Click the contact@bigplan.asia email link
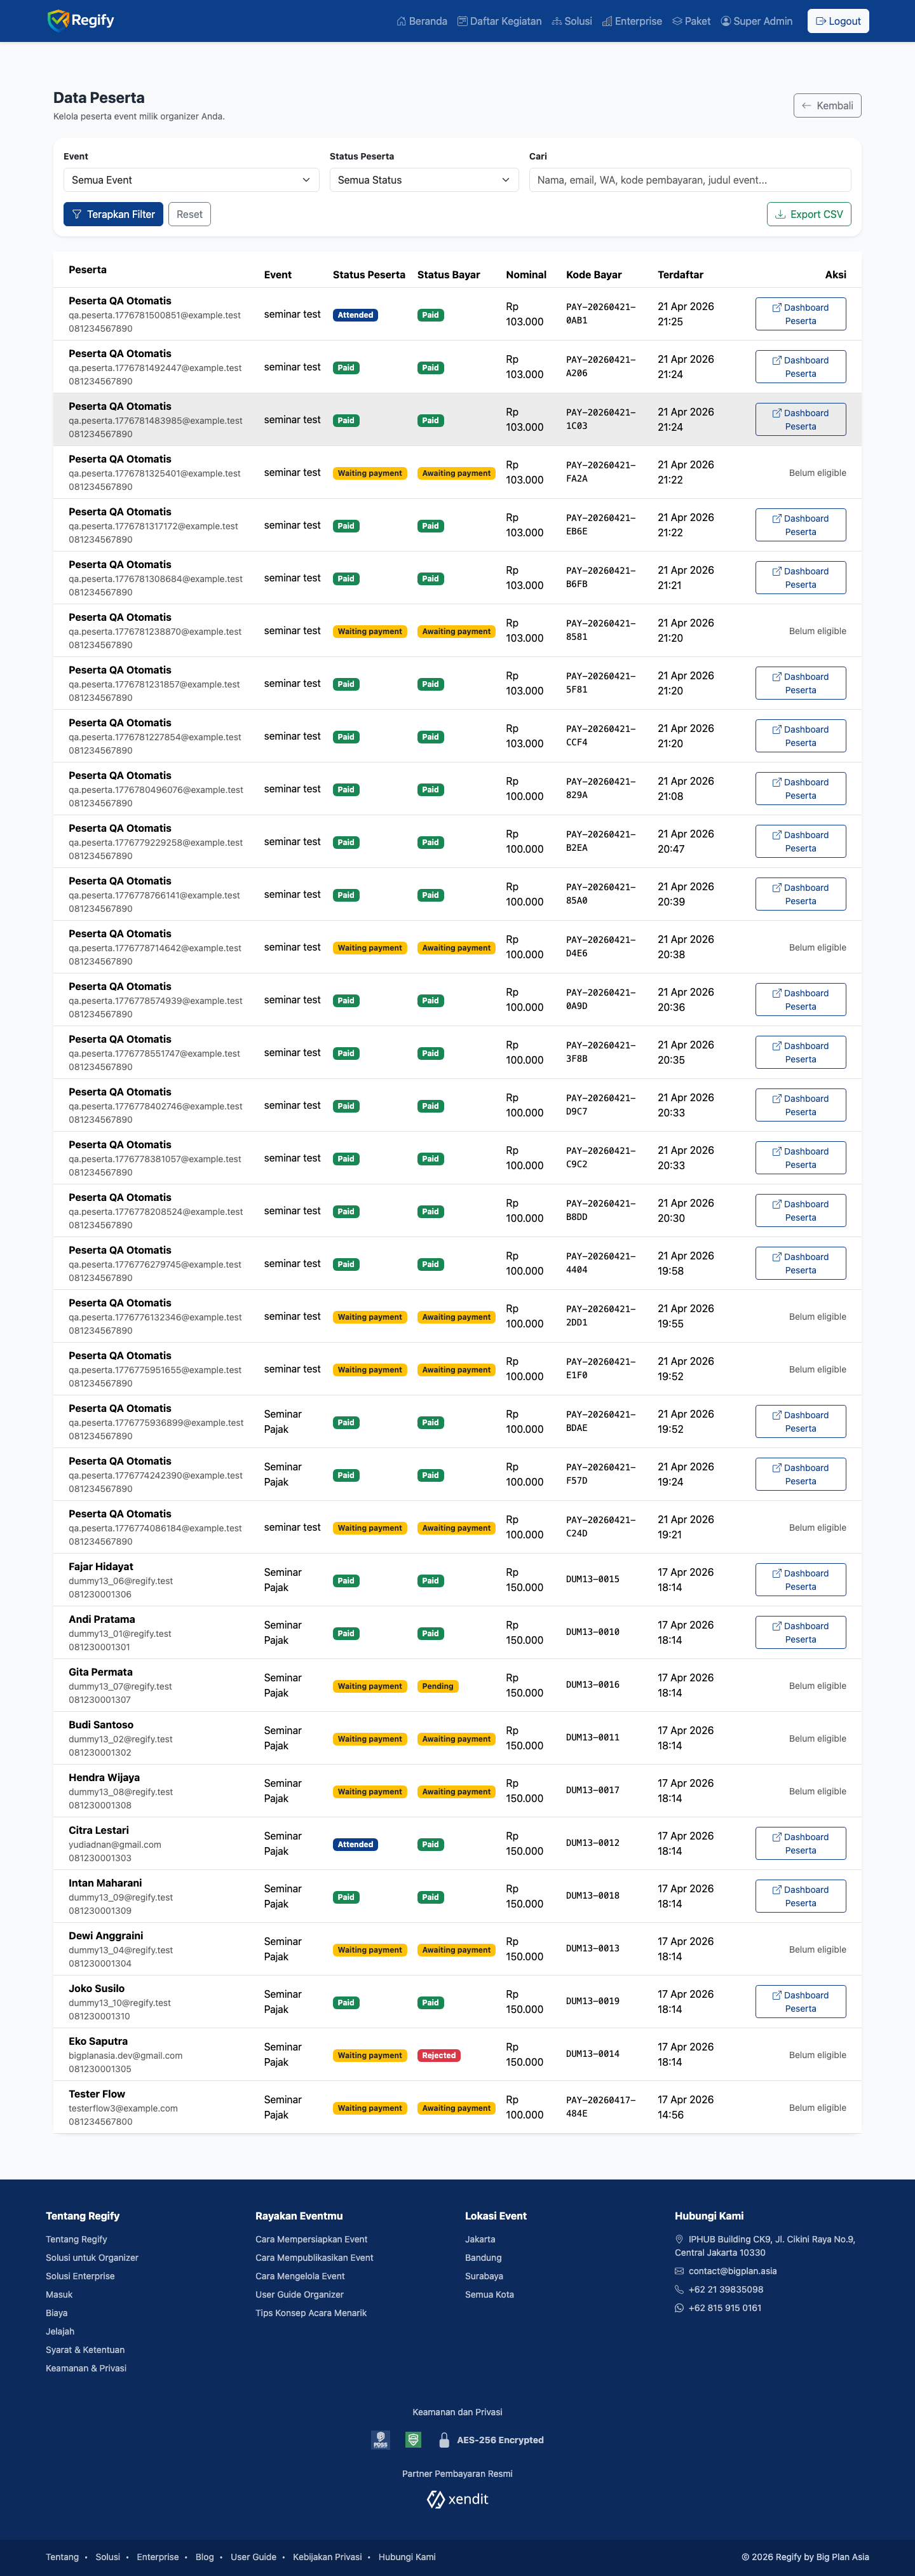Viewport: 915px width, 2576px height. tap(732, 2270)
